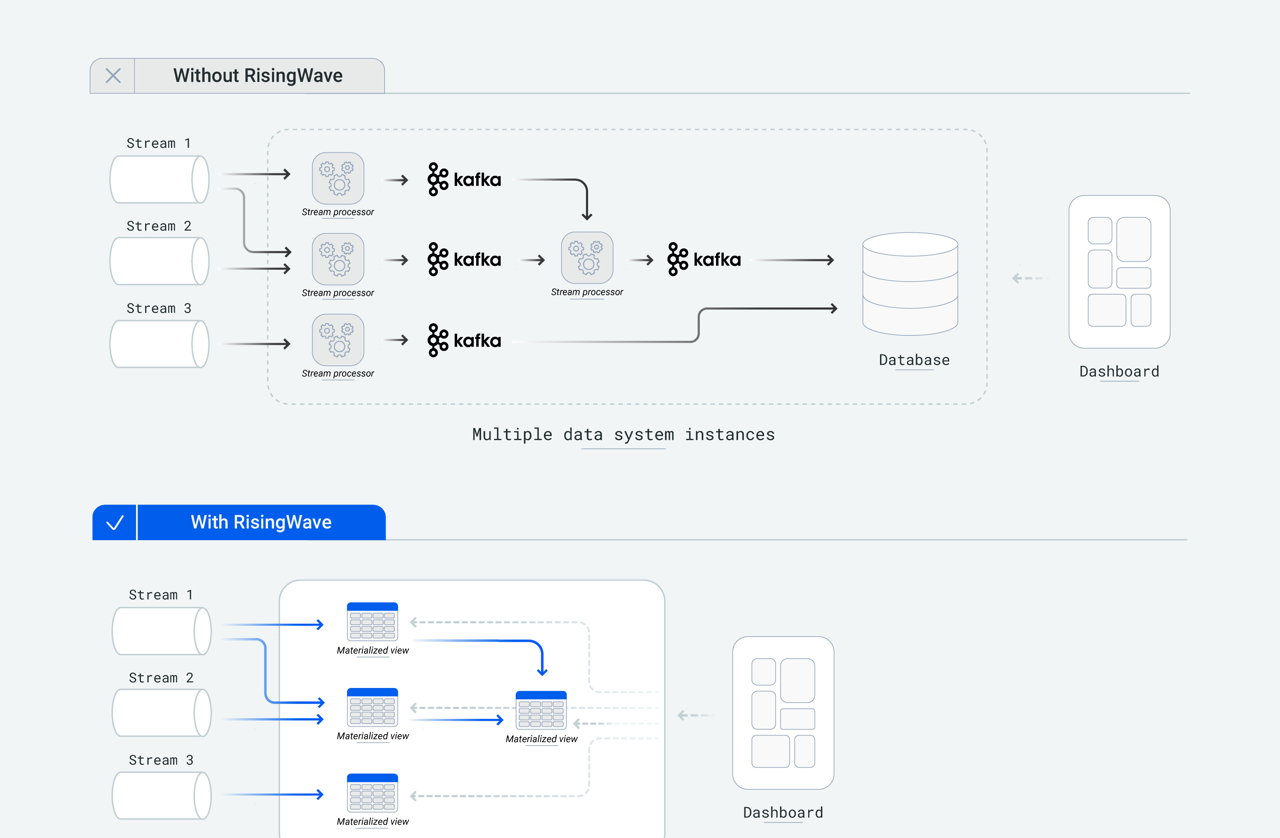Click "Stream processor" caption under the merging processor
Viewport: 1280px width, 838px height.
pos(587,292)
